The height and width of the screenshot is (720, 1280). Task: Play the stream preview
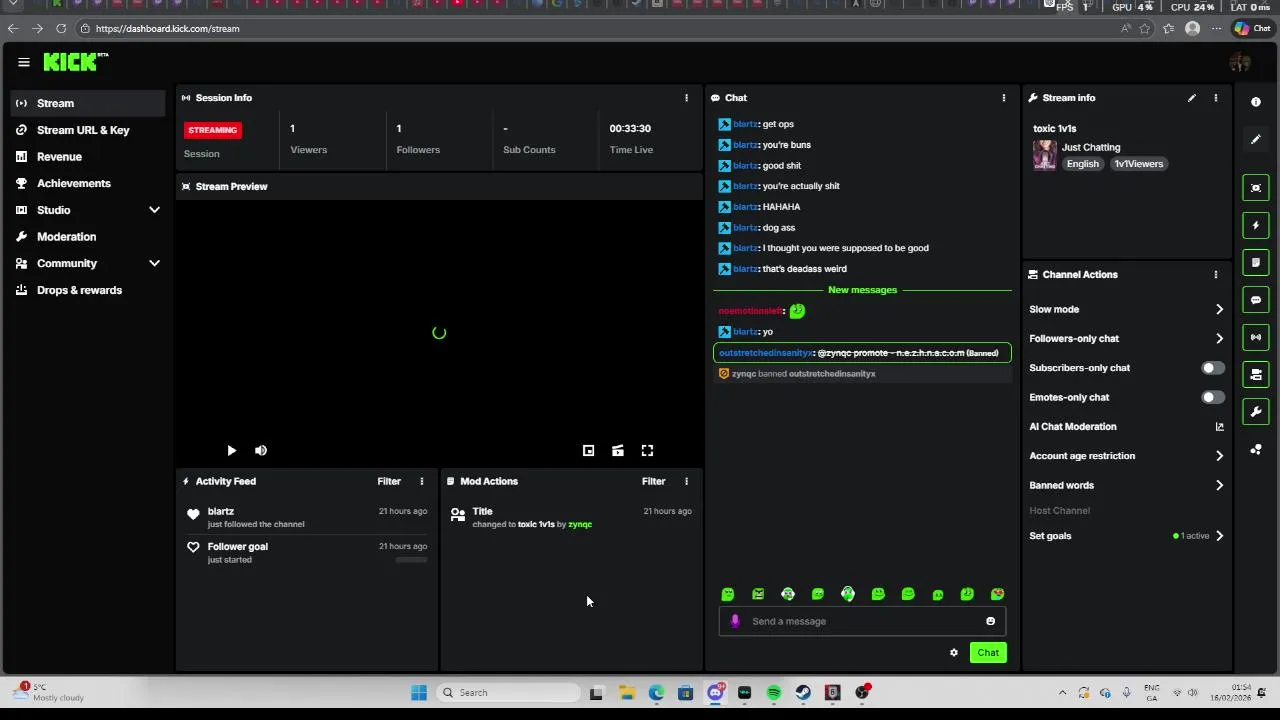(x=231, y=451)
